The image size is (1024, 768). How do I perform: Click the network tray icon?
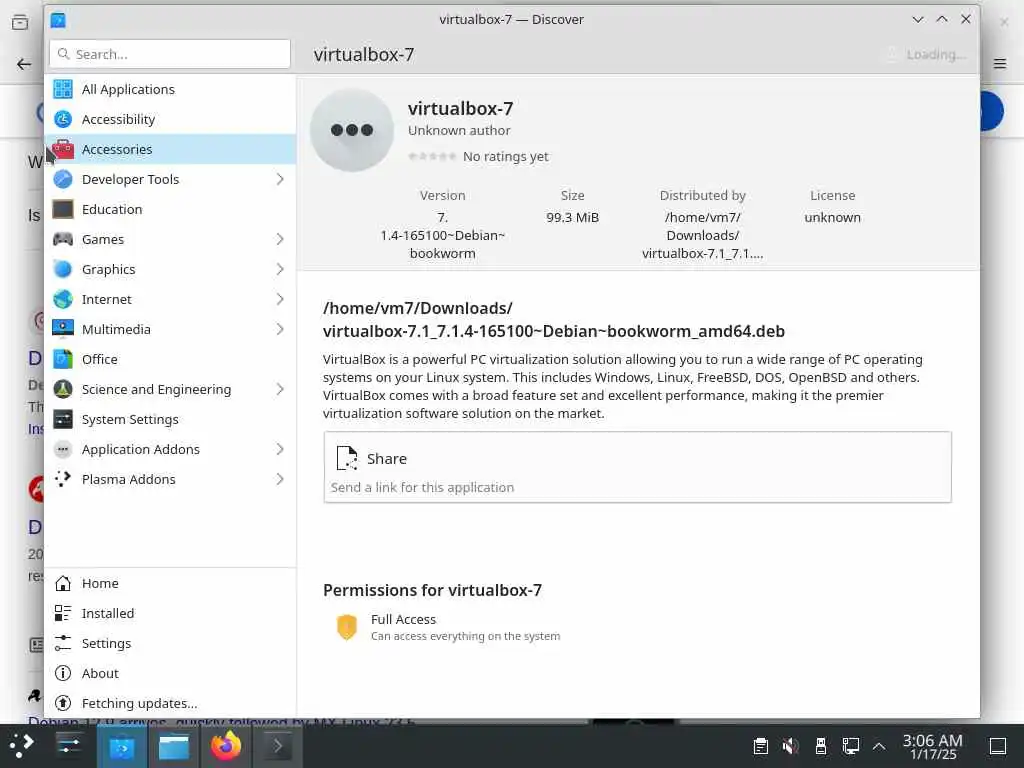[x=850, y=746]
